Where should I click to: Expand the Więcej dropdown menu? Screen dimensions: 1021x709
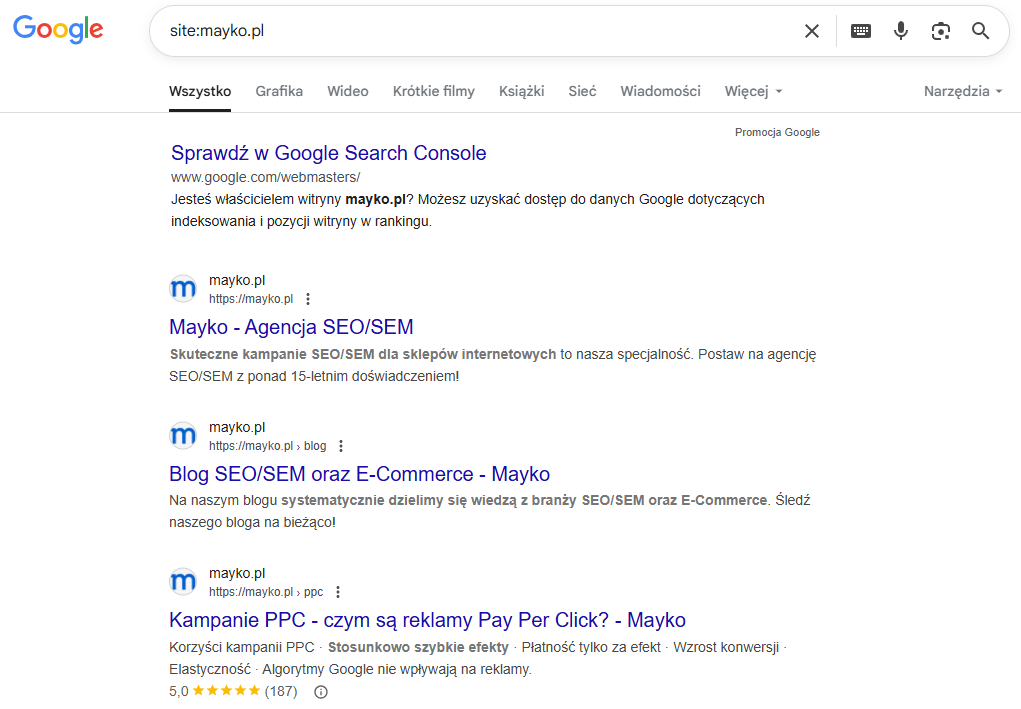[753, 91]
